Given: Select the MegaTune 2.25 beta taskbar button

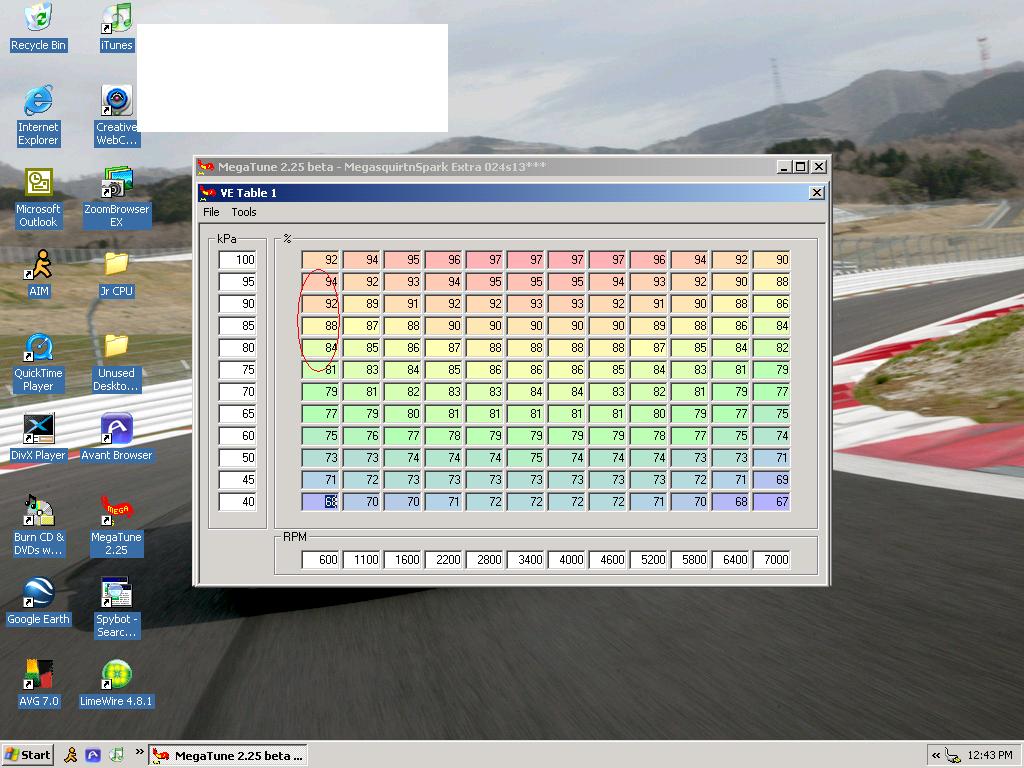Looking at the screenshot, I should coord(226,755).
